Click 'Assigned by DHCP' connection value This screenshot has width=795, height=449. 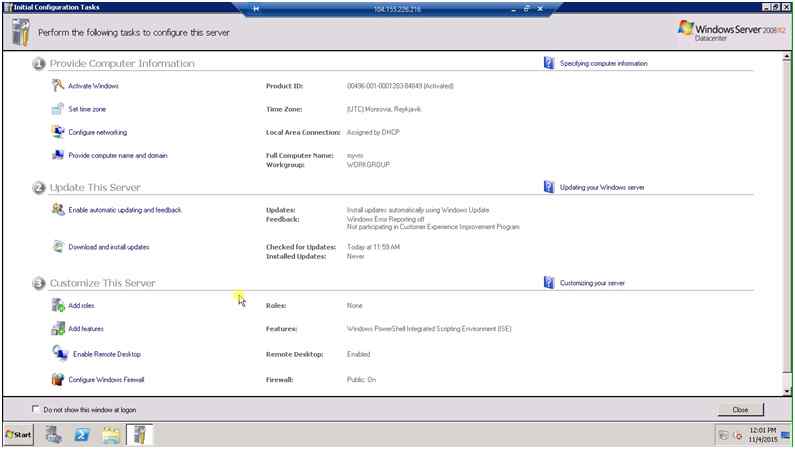(x=373, y=132)
